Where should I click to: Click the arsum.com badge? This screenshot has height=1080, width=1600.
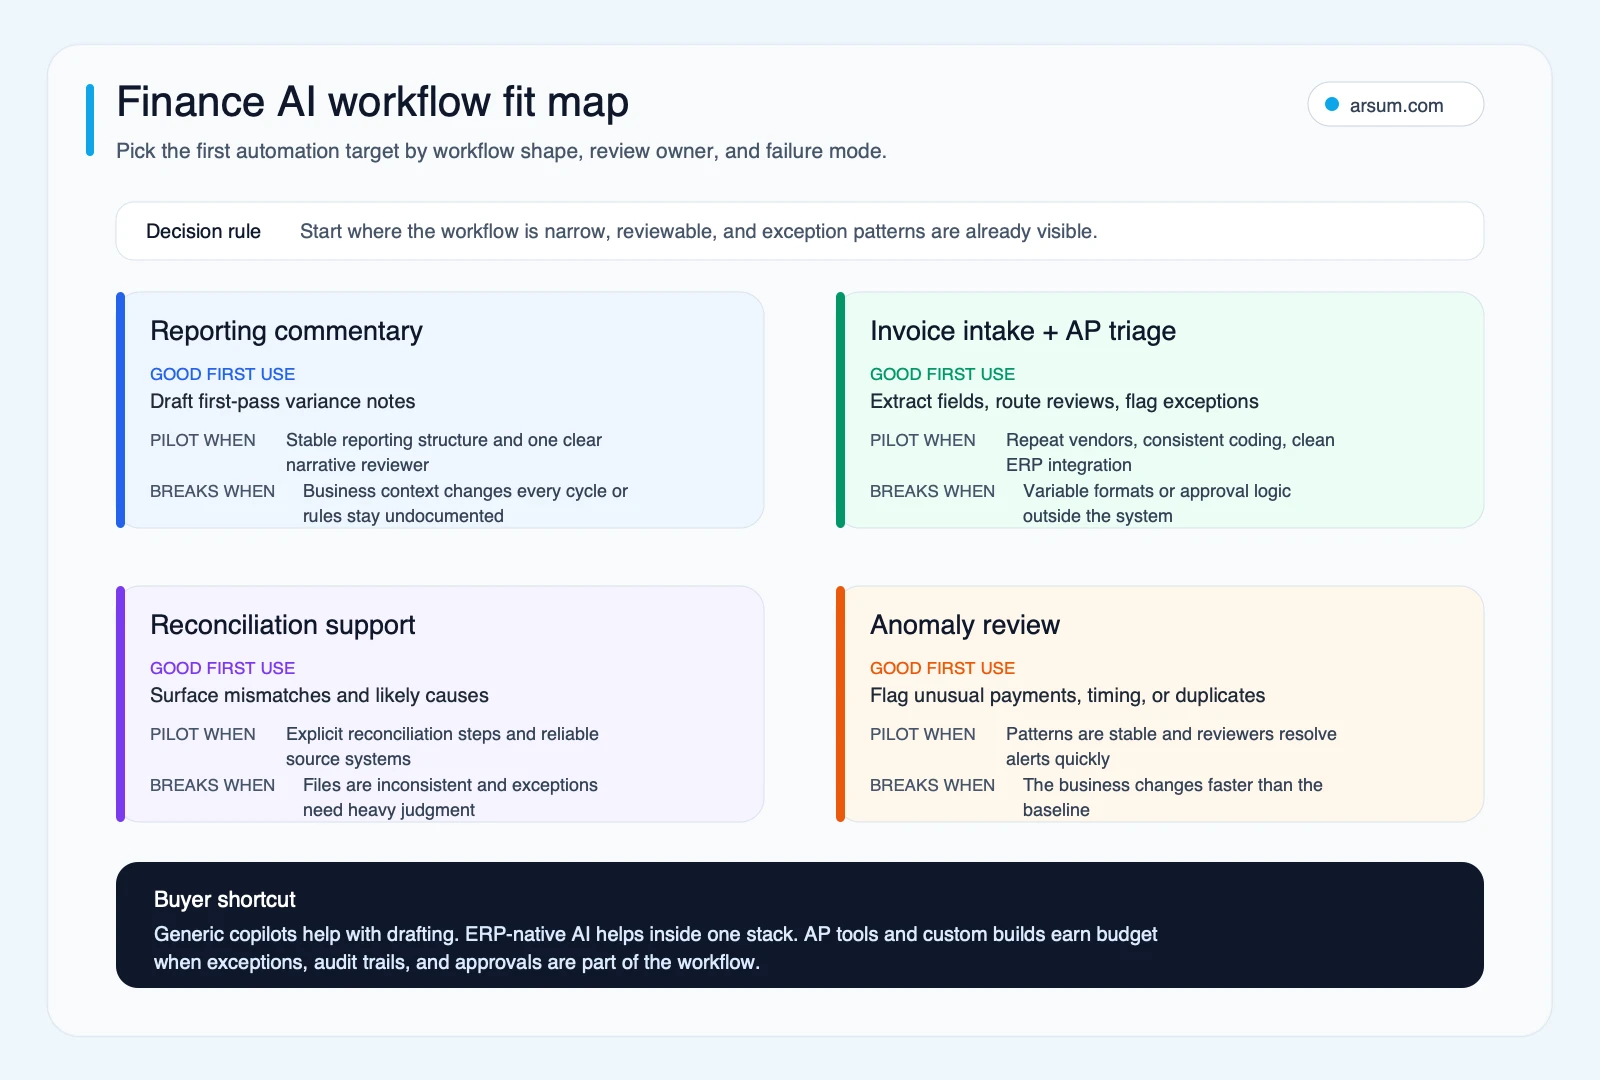click(1395, 105)
